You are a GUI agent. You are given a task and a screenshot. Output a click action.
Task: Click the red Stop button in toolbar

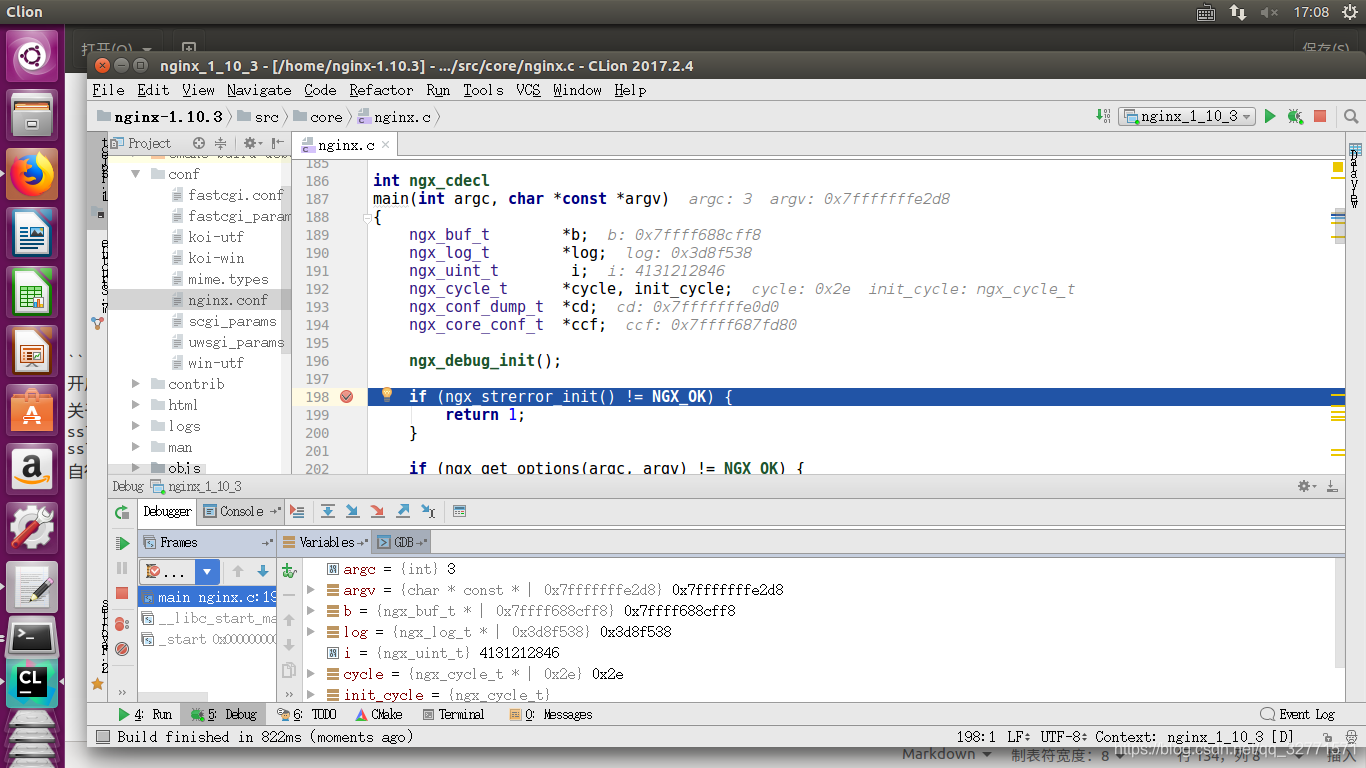pos(1320,116)
